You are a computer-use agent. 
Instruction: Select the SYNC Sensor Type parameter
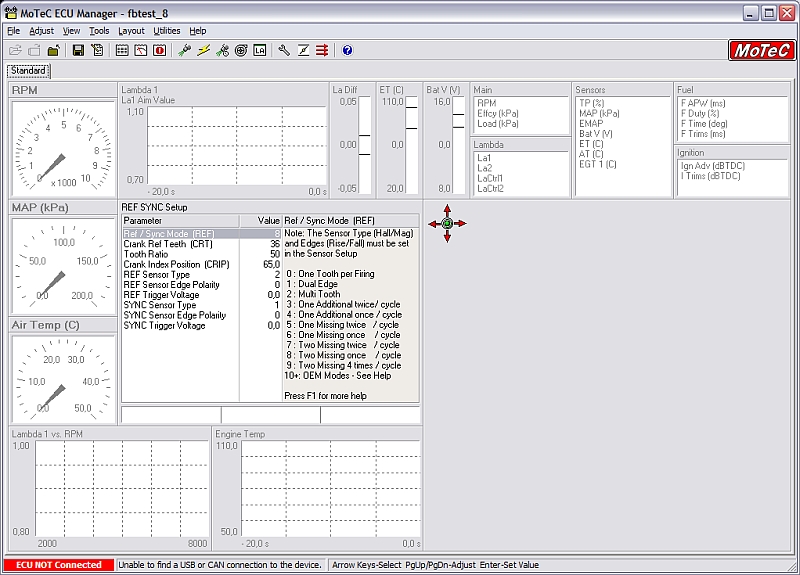[202, 305]
